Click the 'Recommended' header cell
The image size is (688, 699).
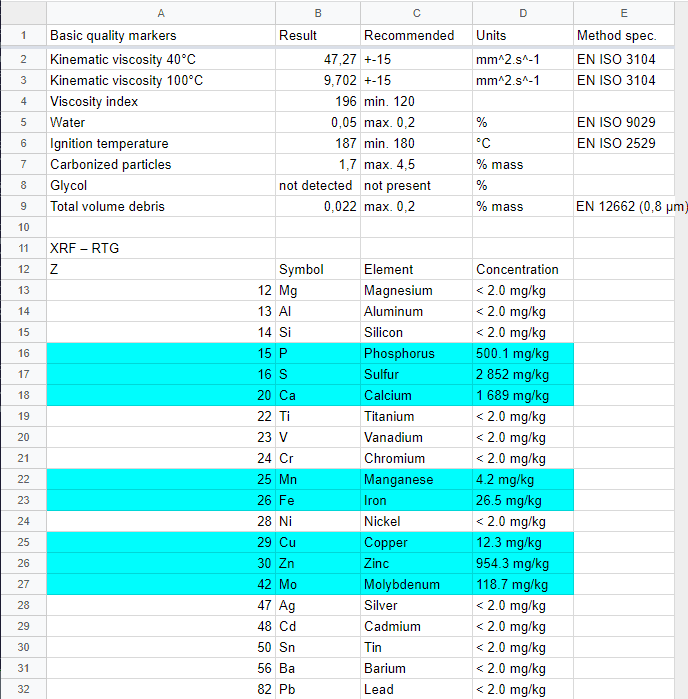416,35
